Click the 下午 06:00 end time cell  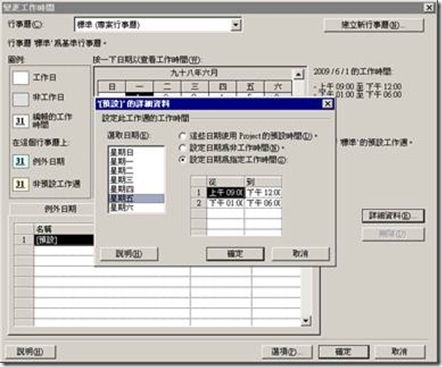[x=263, y=203]
